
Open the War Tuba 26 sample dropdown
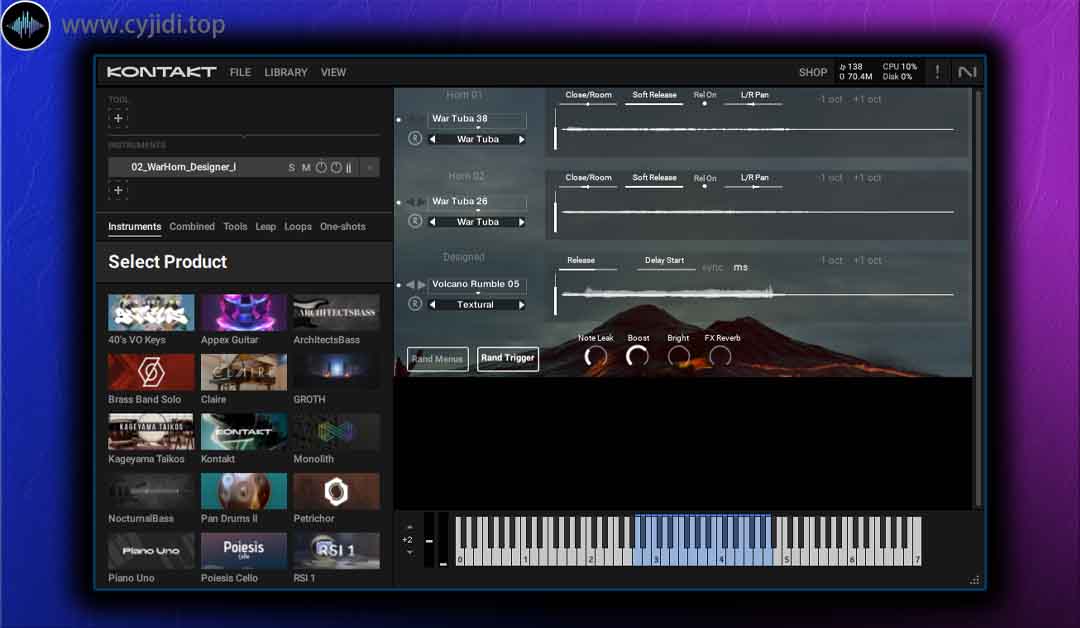click(x=477, y=202)
